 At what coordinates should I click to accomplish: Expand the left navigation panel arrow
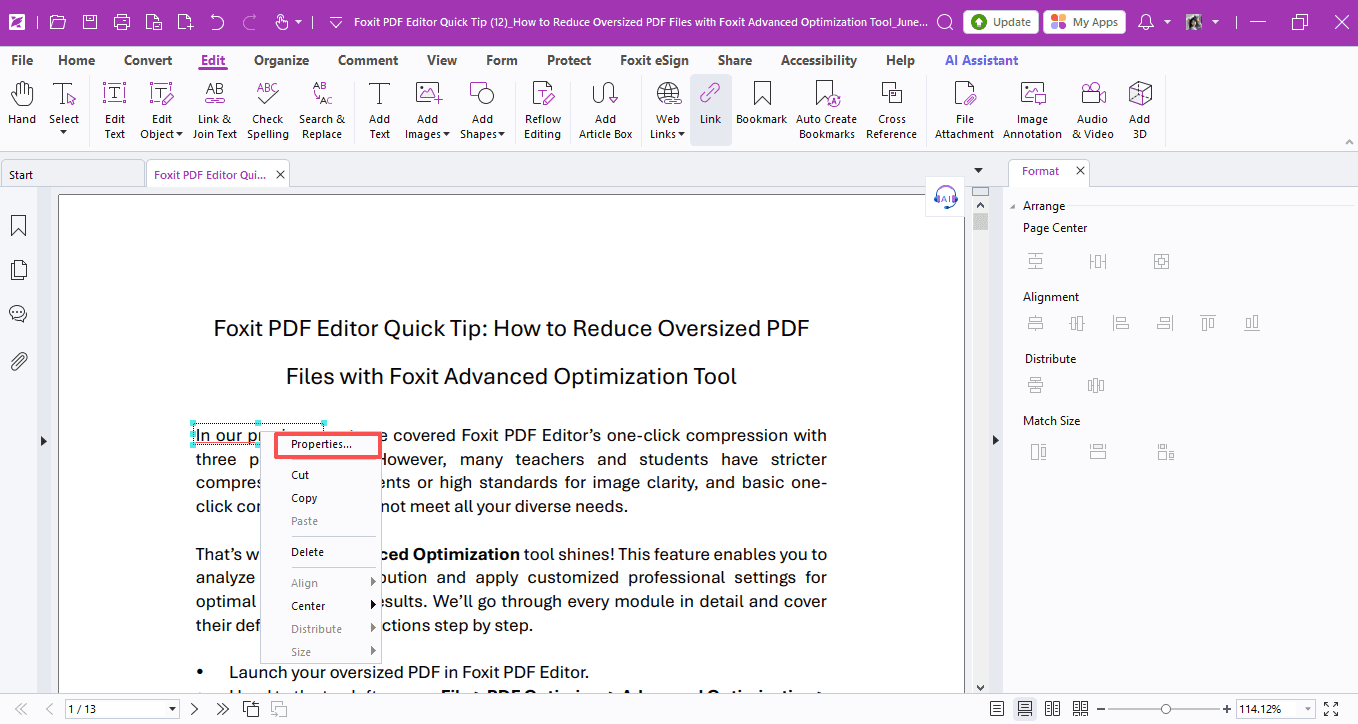[43, 440]
